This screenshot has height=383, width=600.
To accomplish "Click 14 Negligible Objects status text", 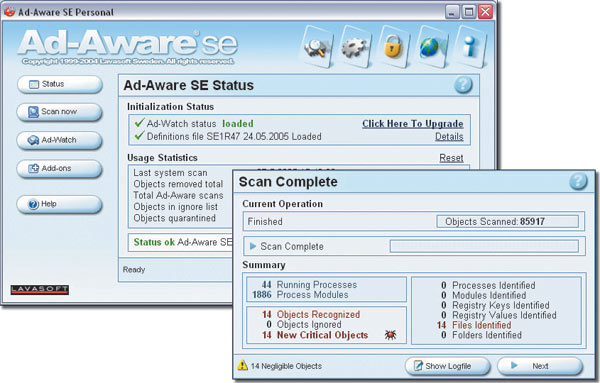I will point(286,366).
